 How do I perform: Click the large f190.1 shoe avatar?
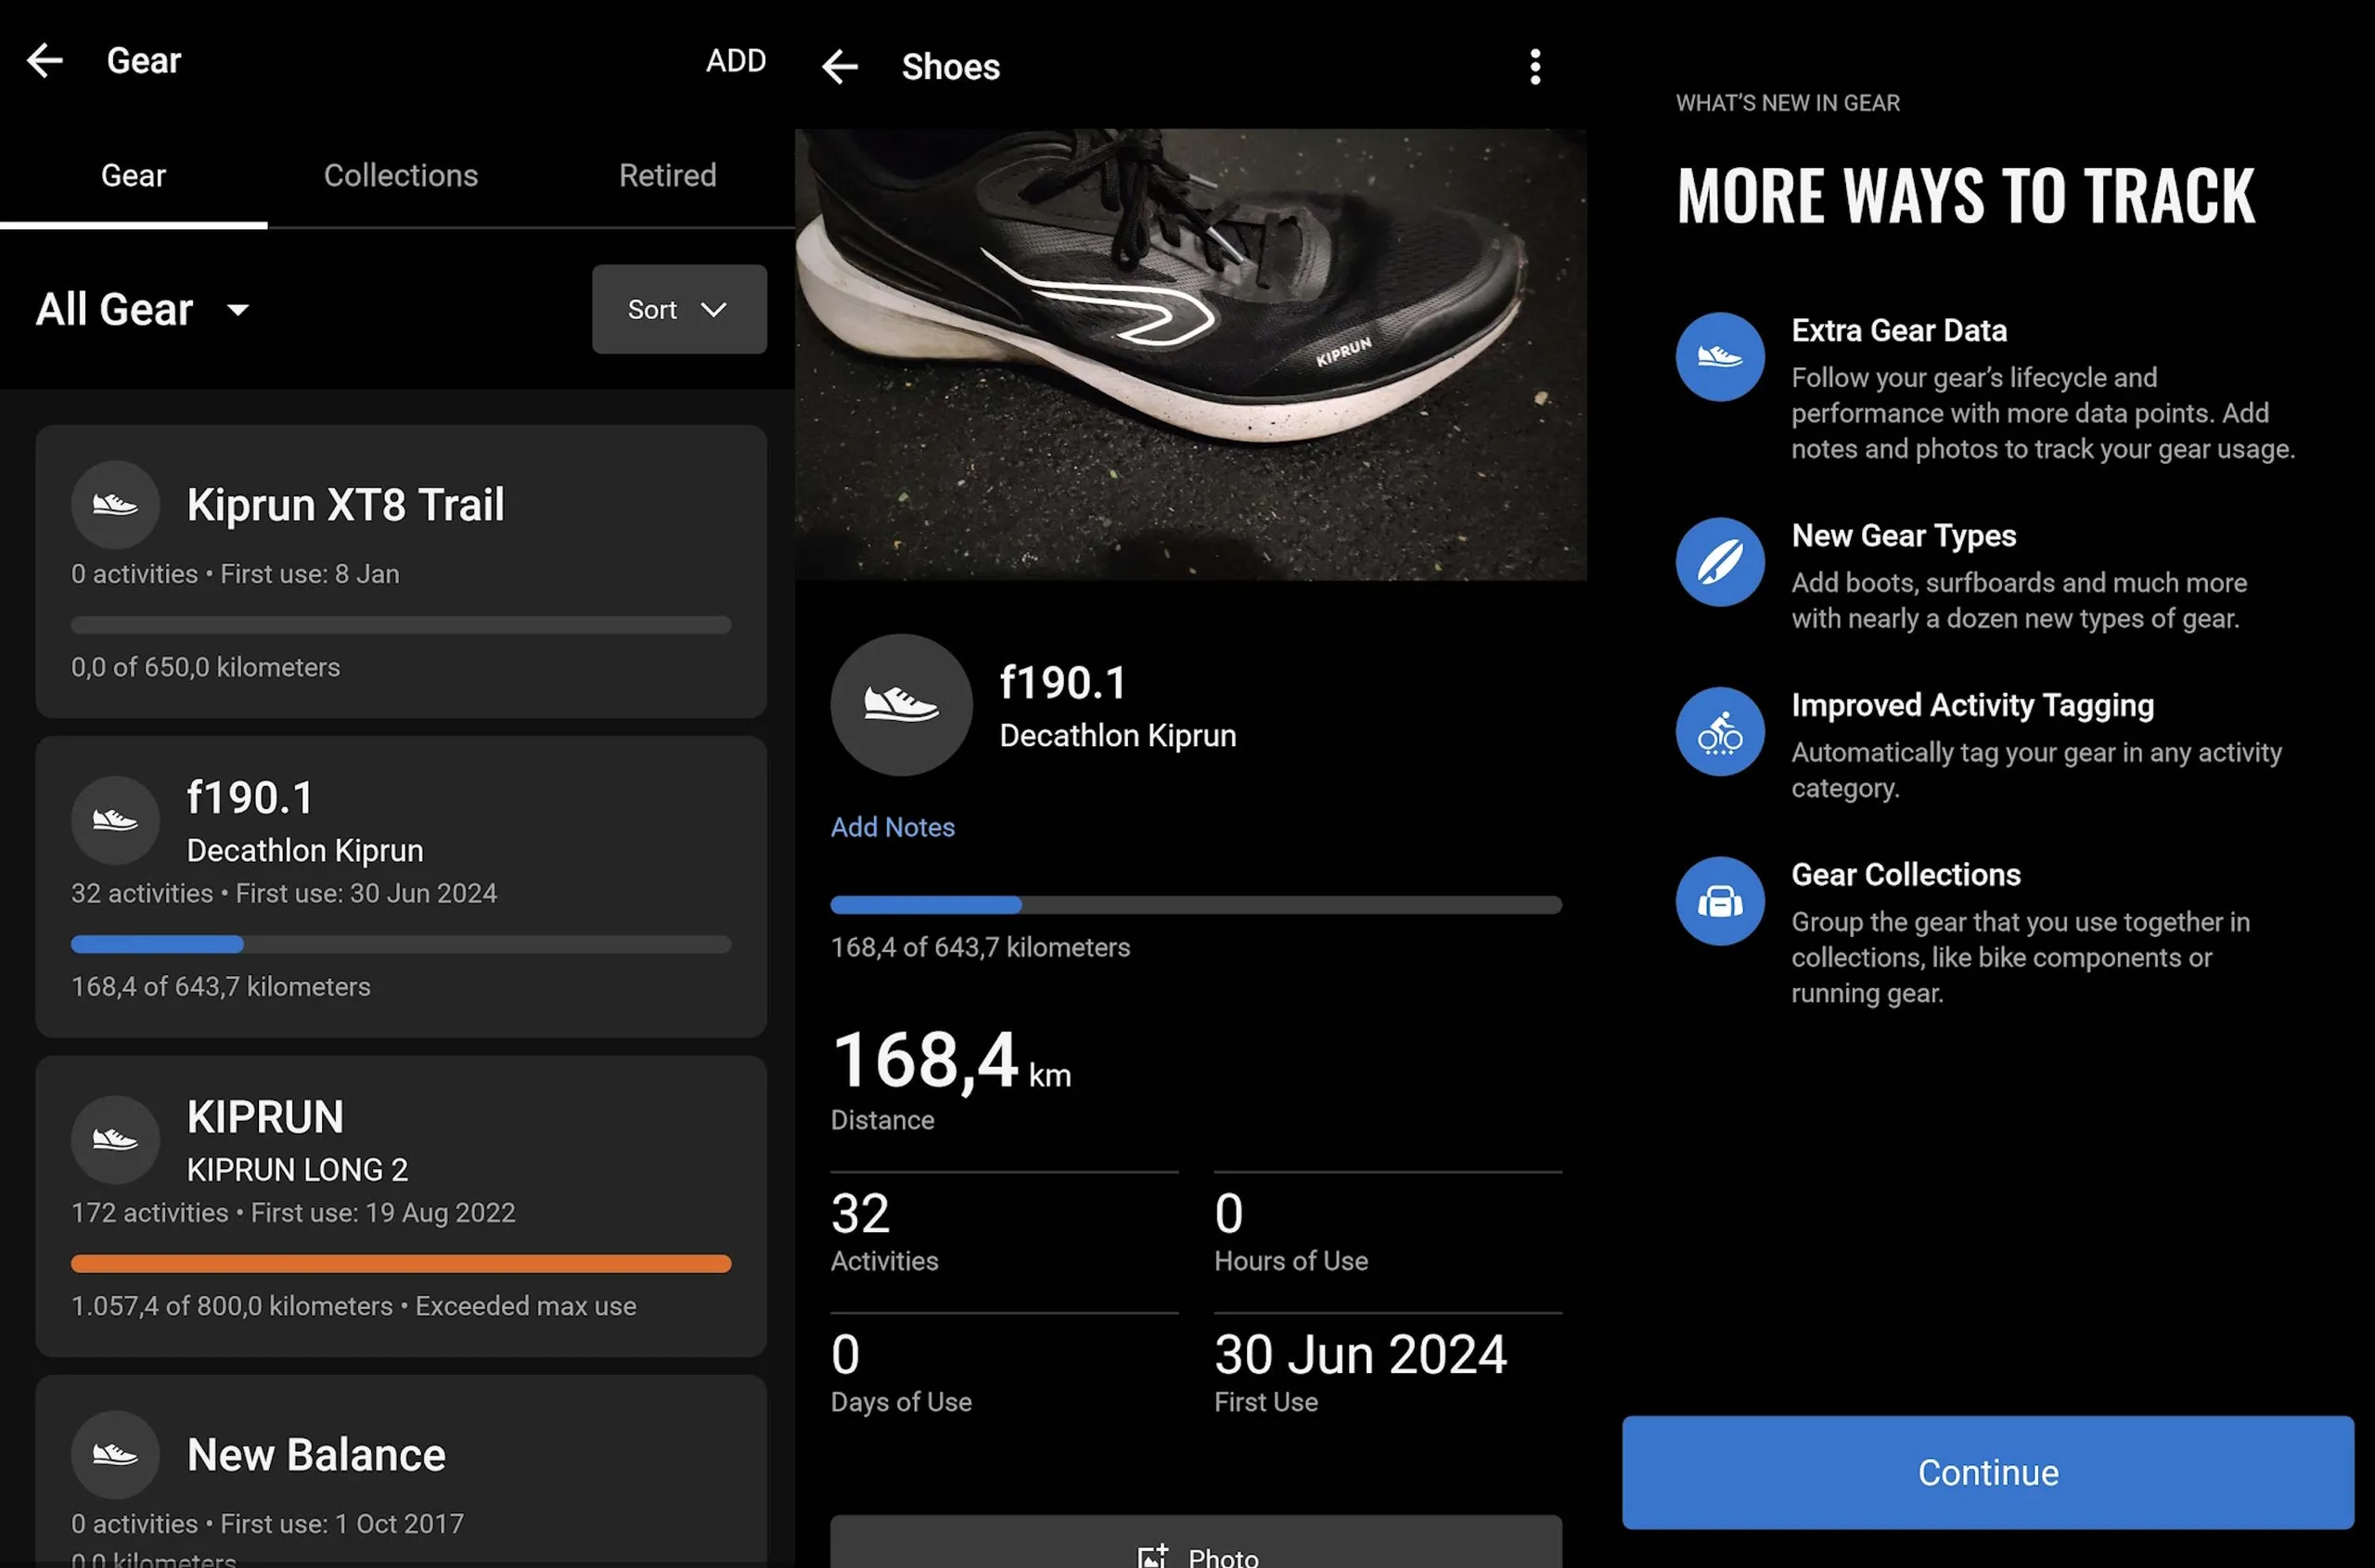(901, 705)
